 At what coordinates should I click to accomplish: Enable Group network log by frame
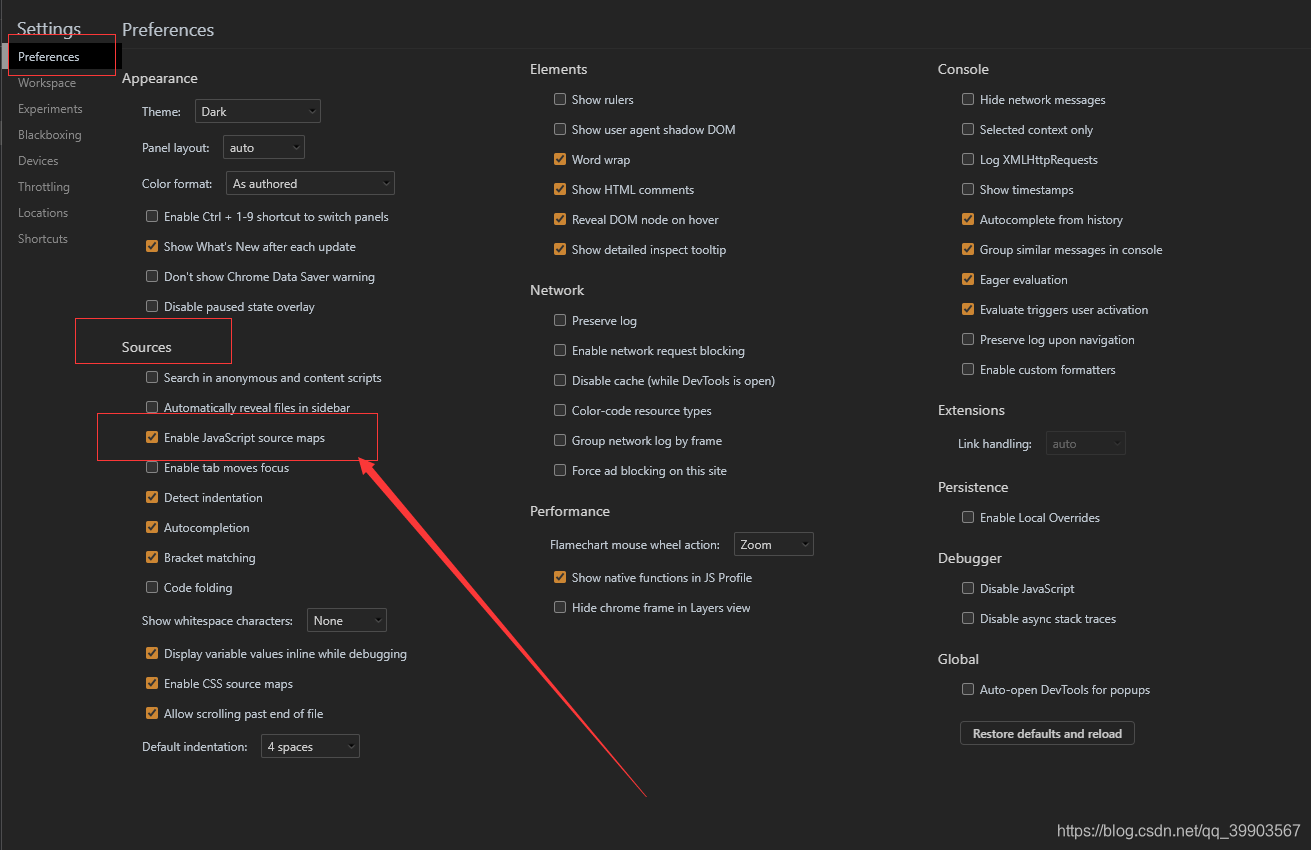[560, 440]
